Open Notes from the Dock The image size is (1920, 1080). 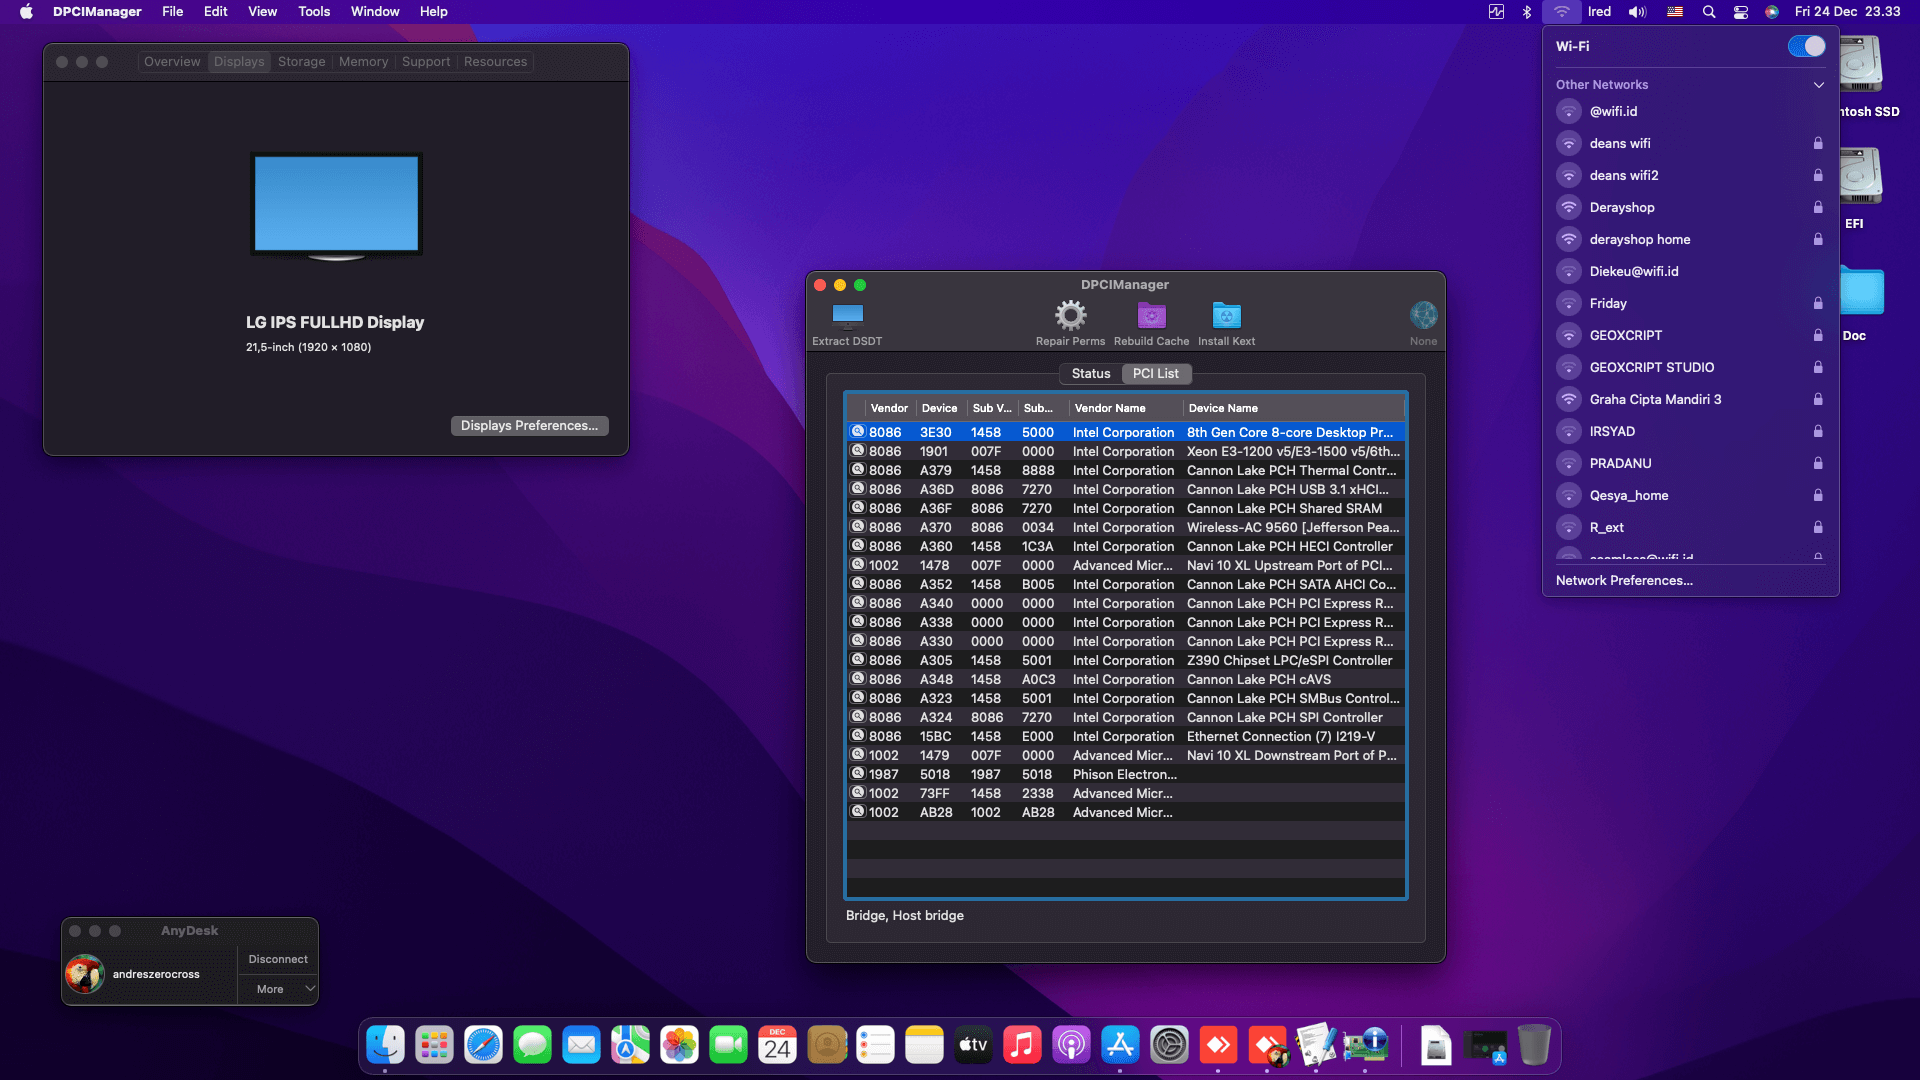tap(924, 1045)
